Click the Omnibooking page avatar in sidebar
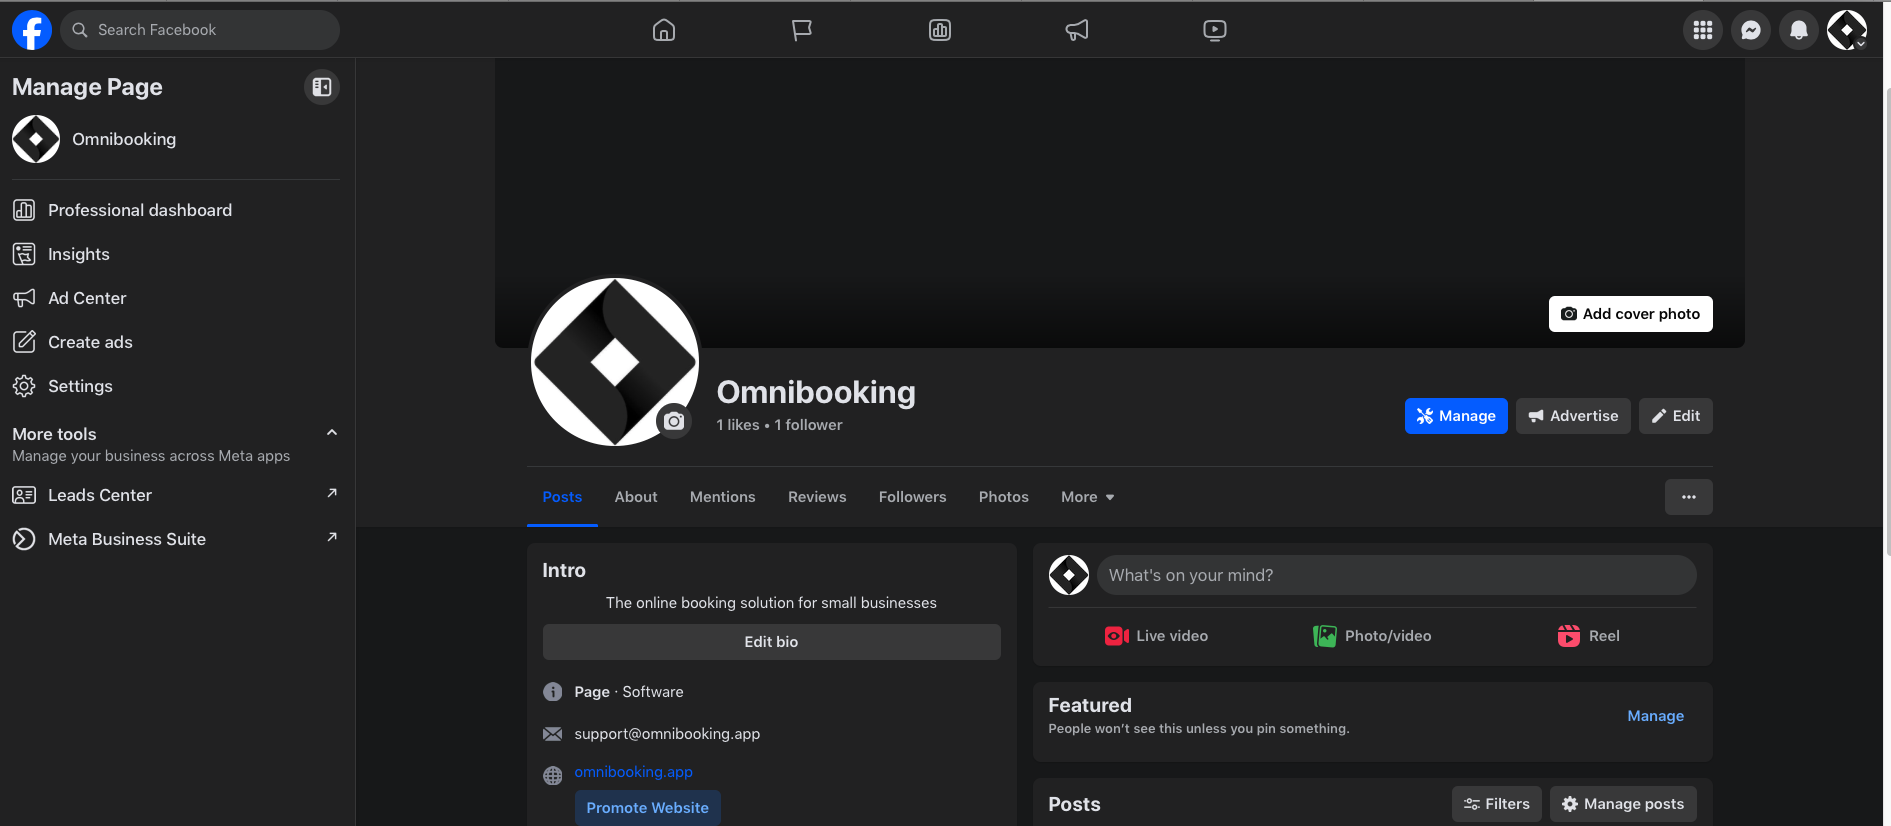This screenshot has width=1891, height=826. point(36,139)
